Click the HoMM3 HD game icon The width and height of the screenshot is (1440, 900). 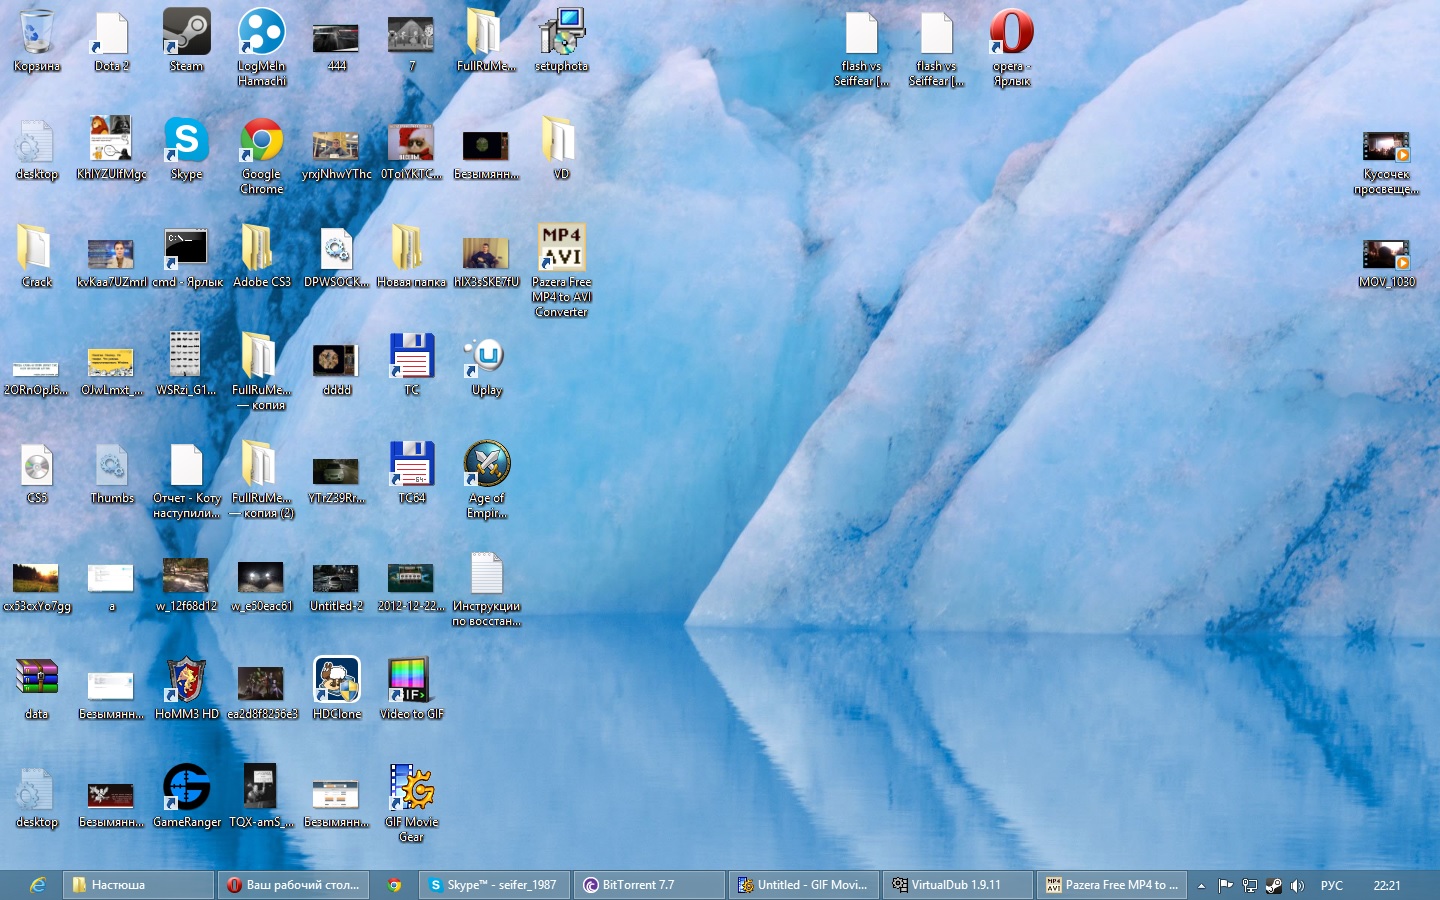[186, 682]
